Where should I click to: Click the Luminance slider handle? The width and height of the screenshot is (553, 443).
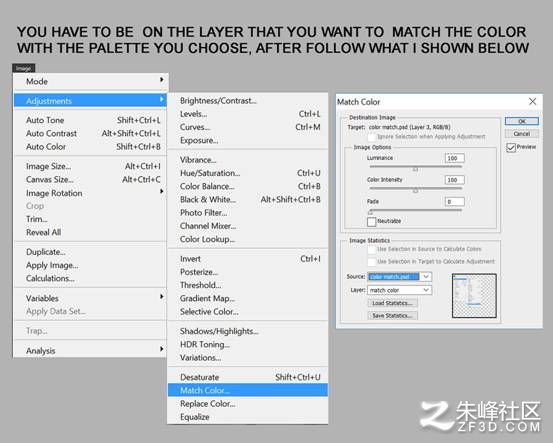pyautogui.click(x=415, y=169)
